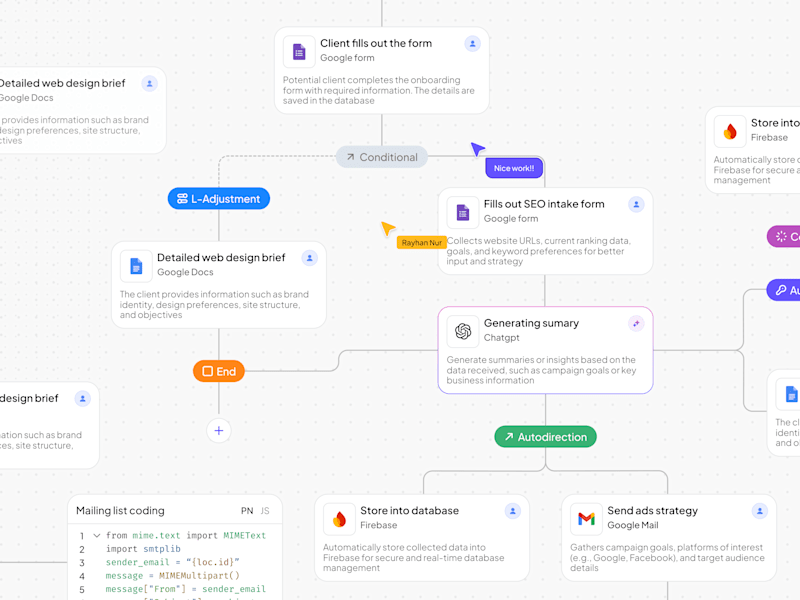Collapse code line 1 with the fold chevron

click(96, 536)
